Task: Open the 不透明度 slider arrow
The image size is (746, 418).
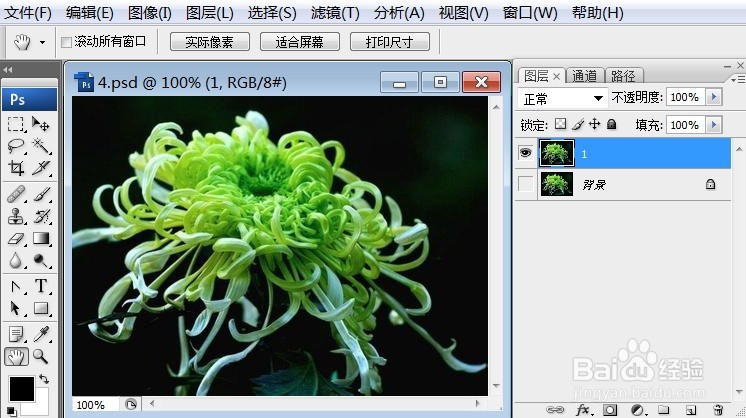Action: [714, 97]
